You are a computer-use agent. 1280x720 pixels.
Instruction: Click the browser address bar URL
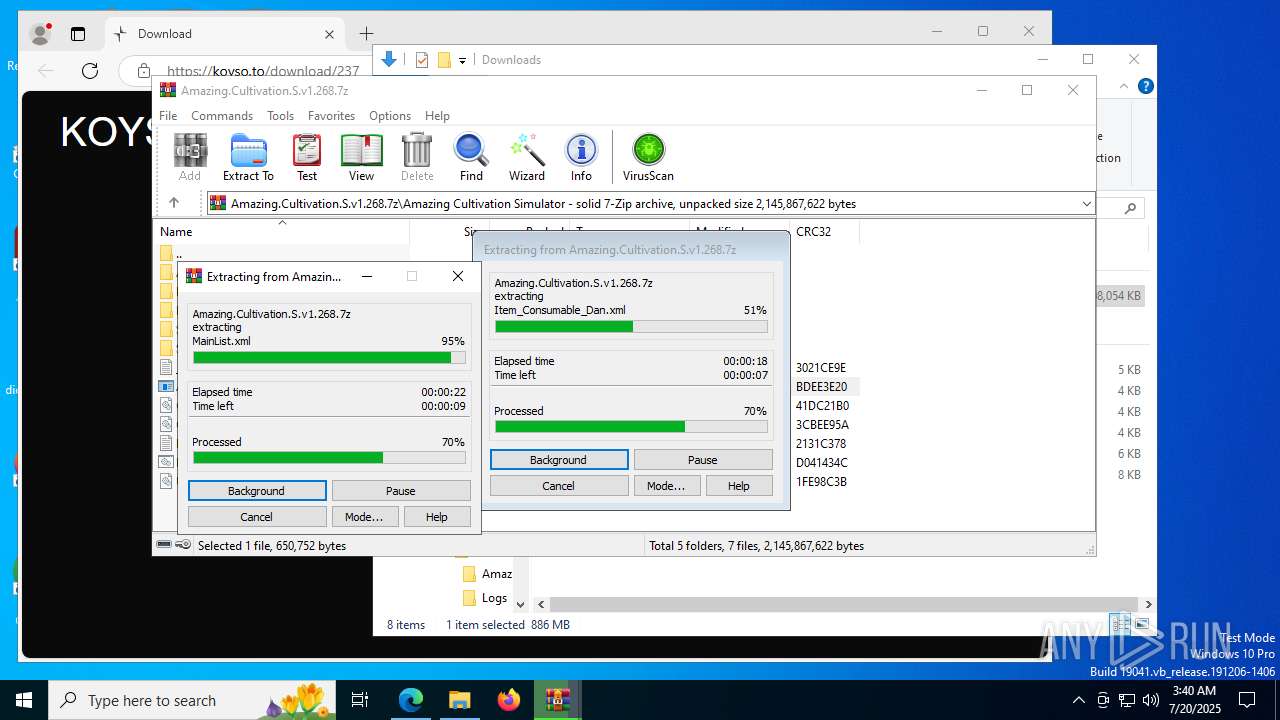click(x=263, y=71)
